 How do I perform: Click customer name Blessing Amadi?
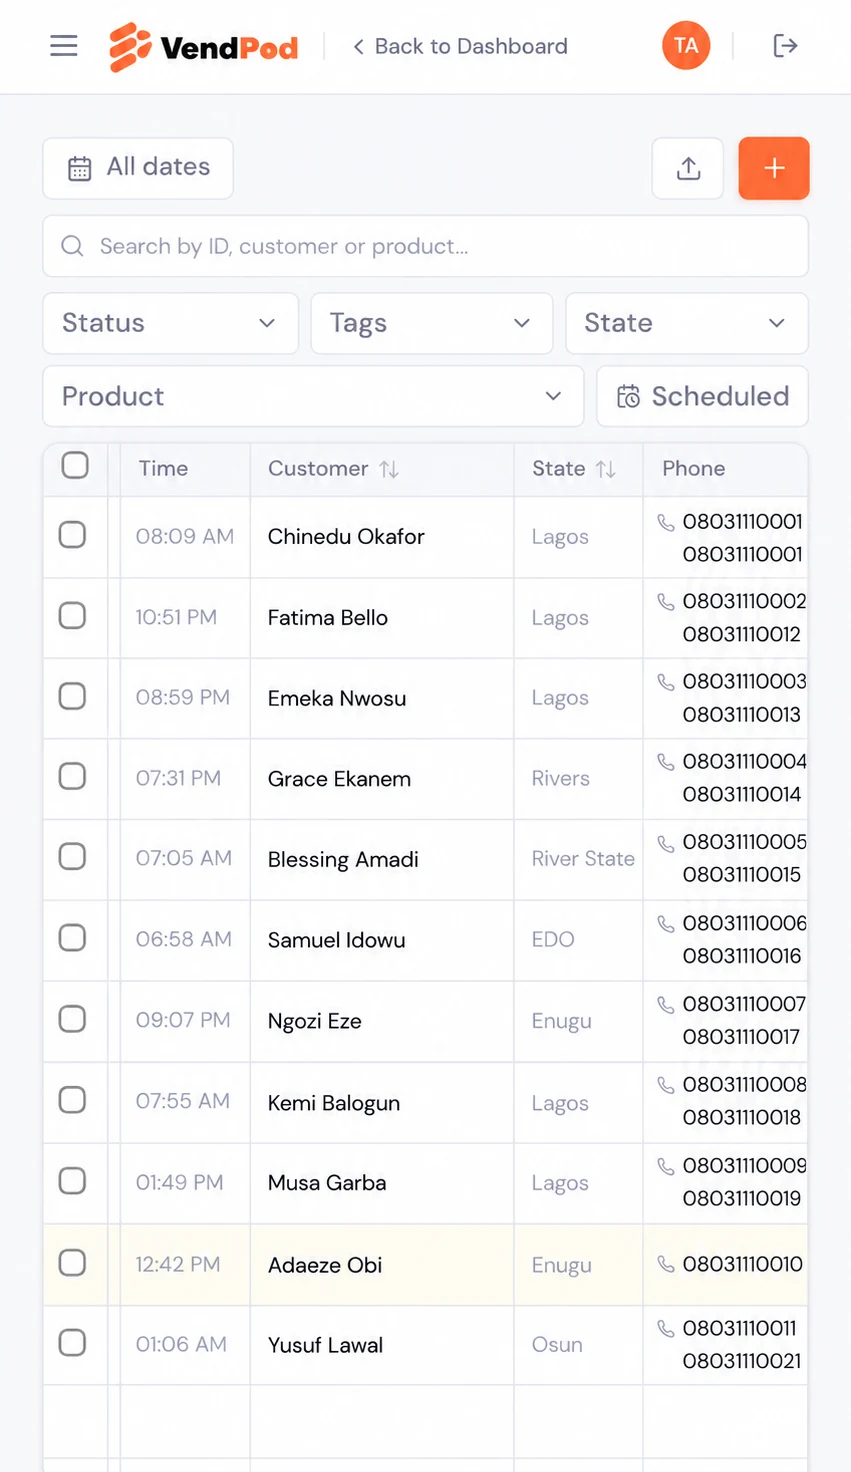[x=343, y=860]
